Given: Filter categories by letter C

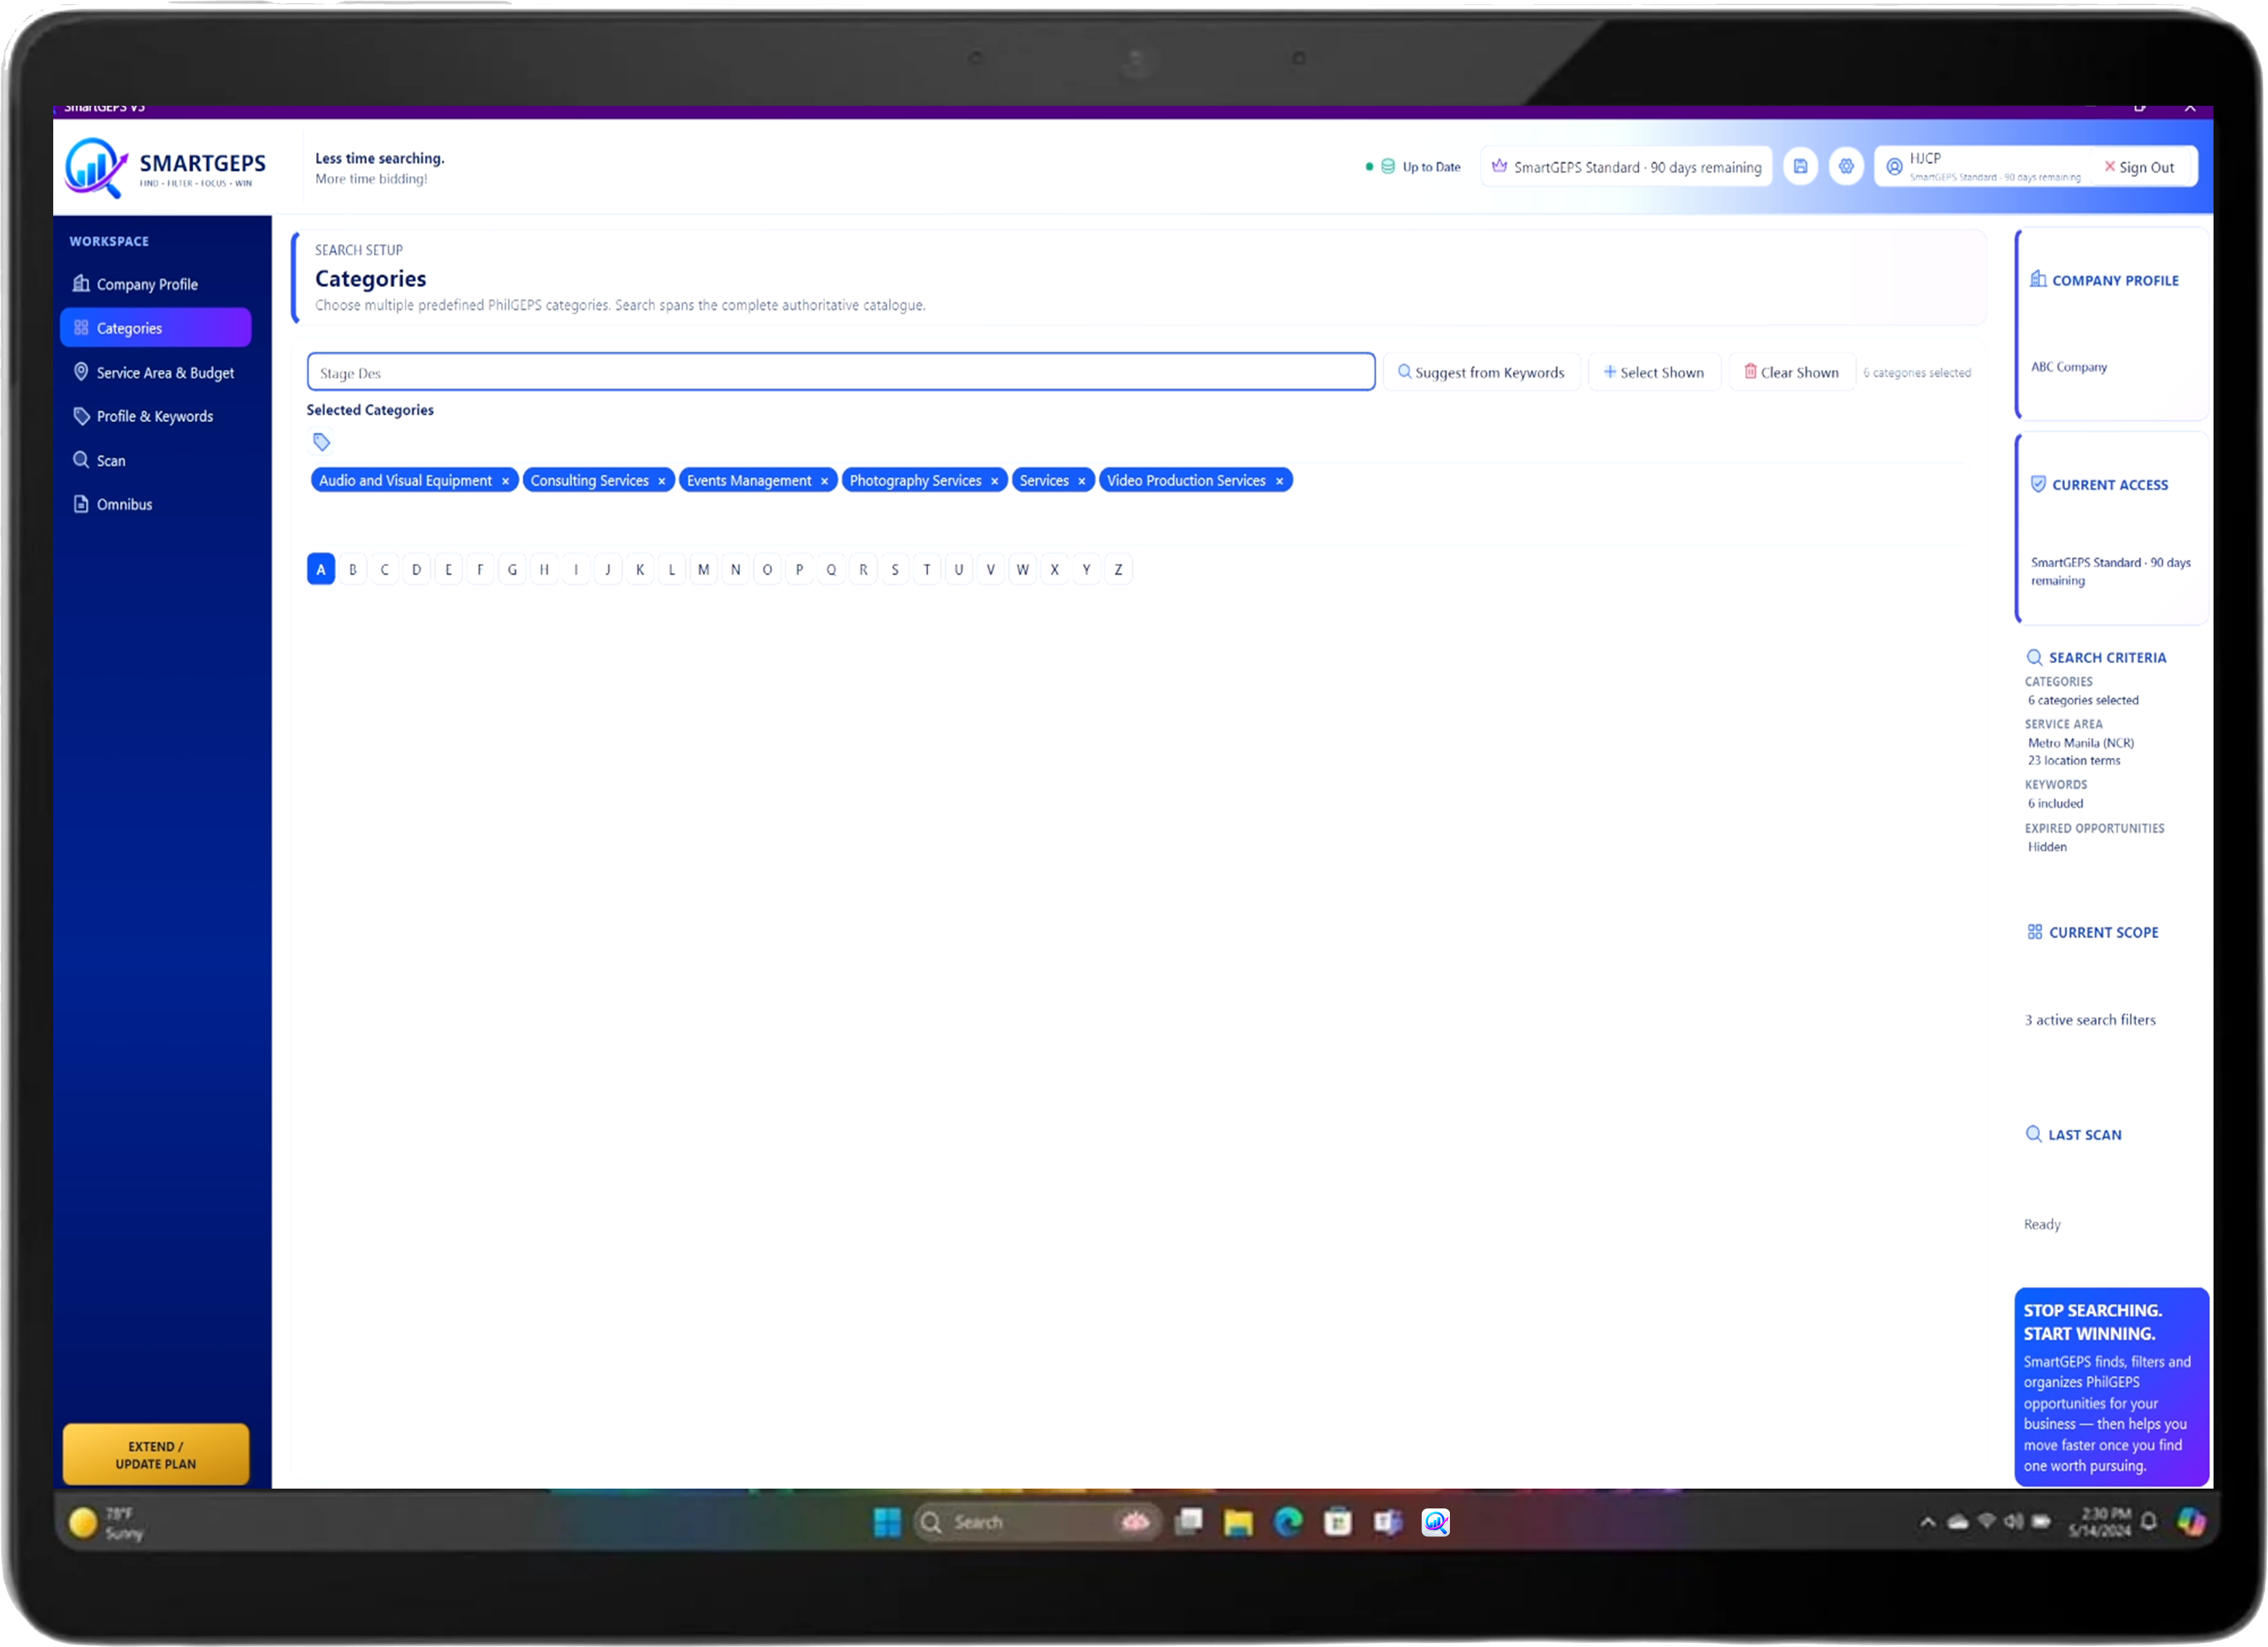Looking at the screenshot, I should tap(384, 570).
